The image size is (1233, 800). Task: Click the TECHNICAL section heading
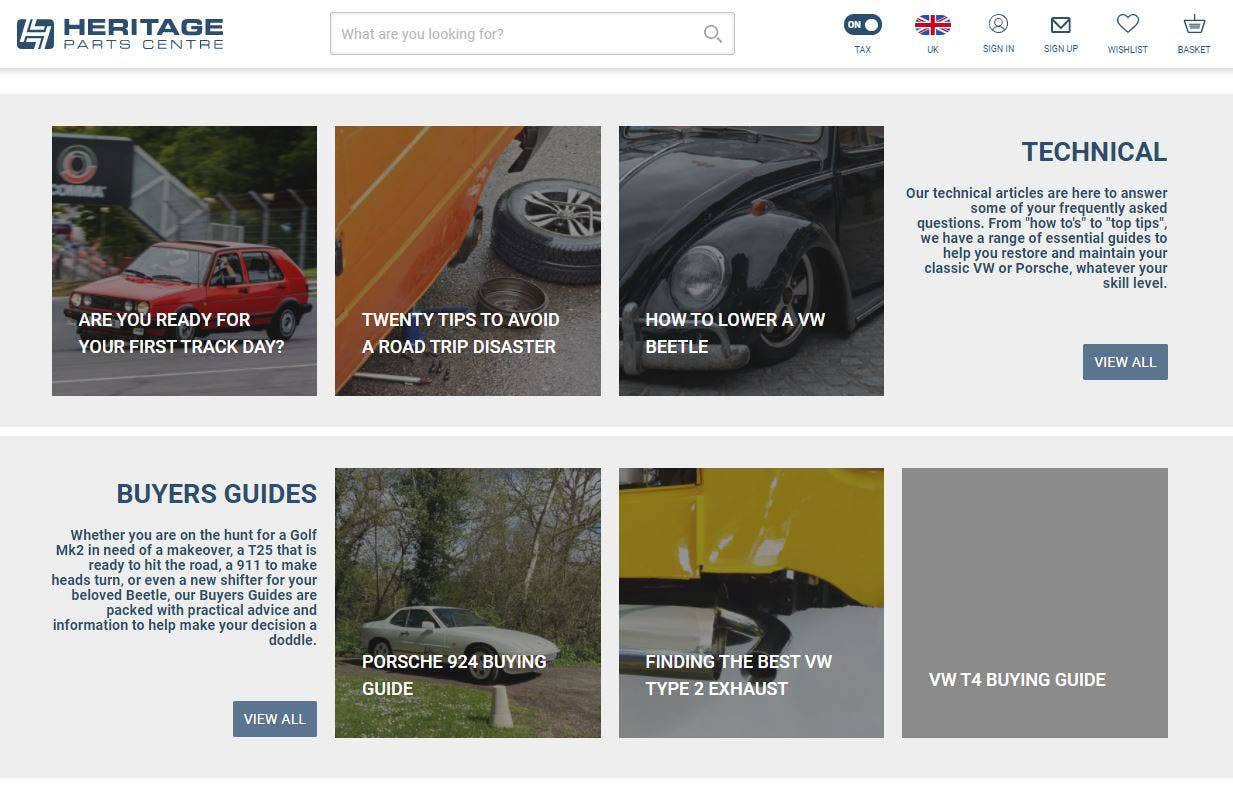(x=1094, y=152)
